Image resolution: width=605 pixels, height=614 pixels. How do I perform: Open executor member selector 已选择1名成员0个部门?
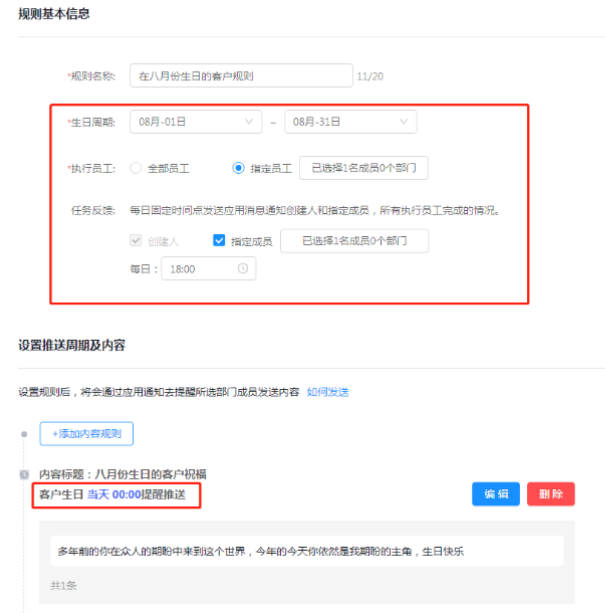pyautogui.click(x=364, y=168)
